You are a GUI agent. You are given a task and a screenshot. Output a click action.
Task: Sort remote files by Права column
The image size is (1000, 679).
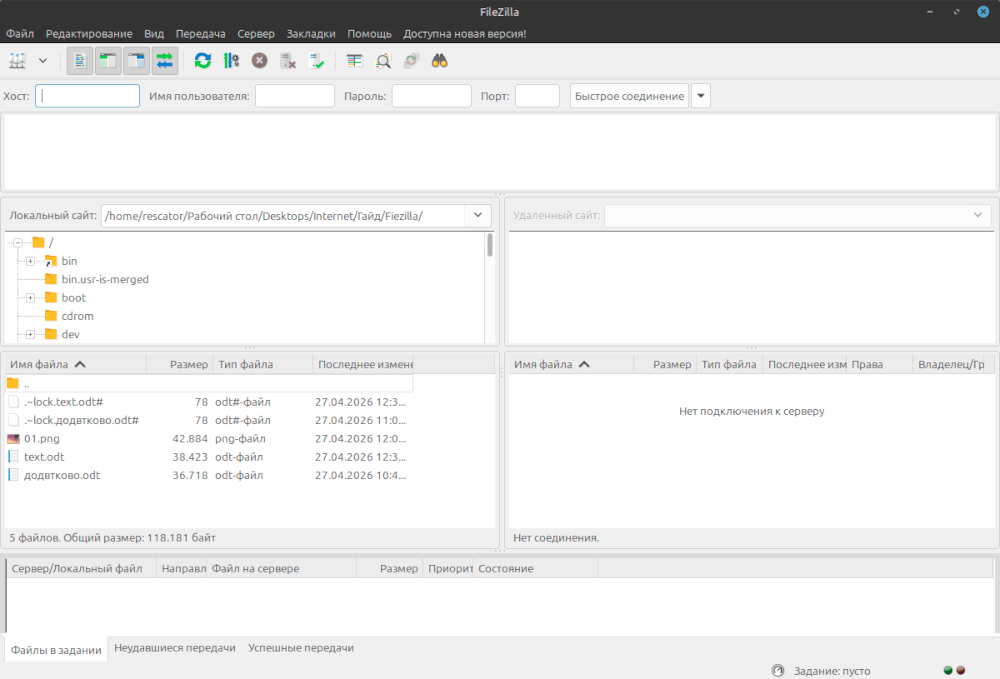tap(879, 364)
